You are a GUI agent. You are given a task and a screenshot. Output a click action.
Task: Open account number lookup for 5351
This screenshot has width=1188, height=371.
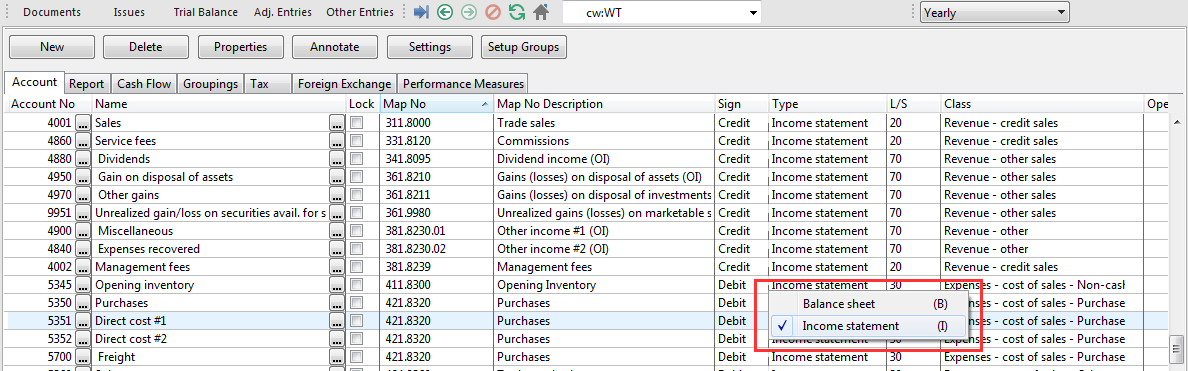(83, 321)
